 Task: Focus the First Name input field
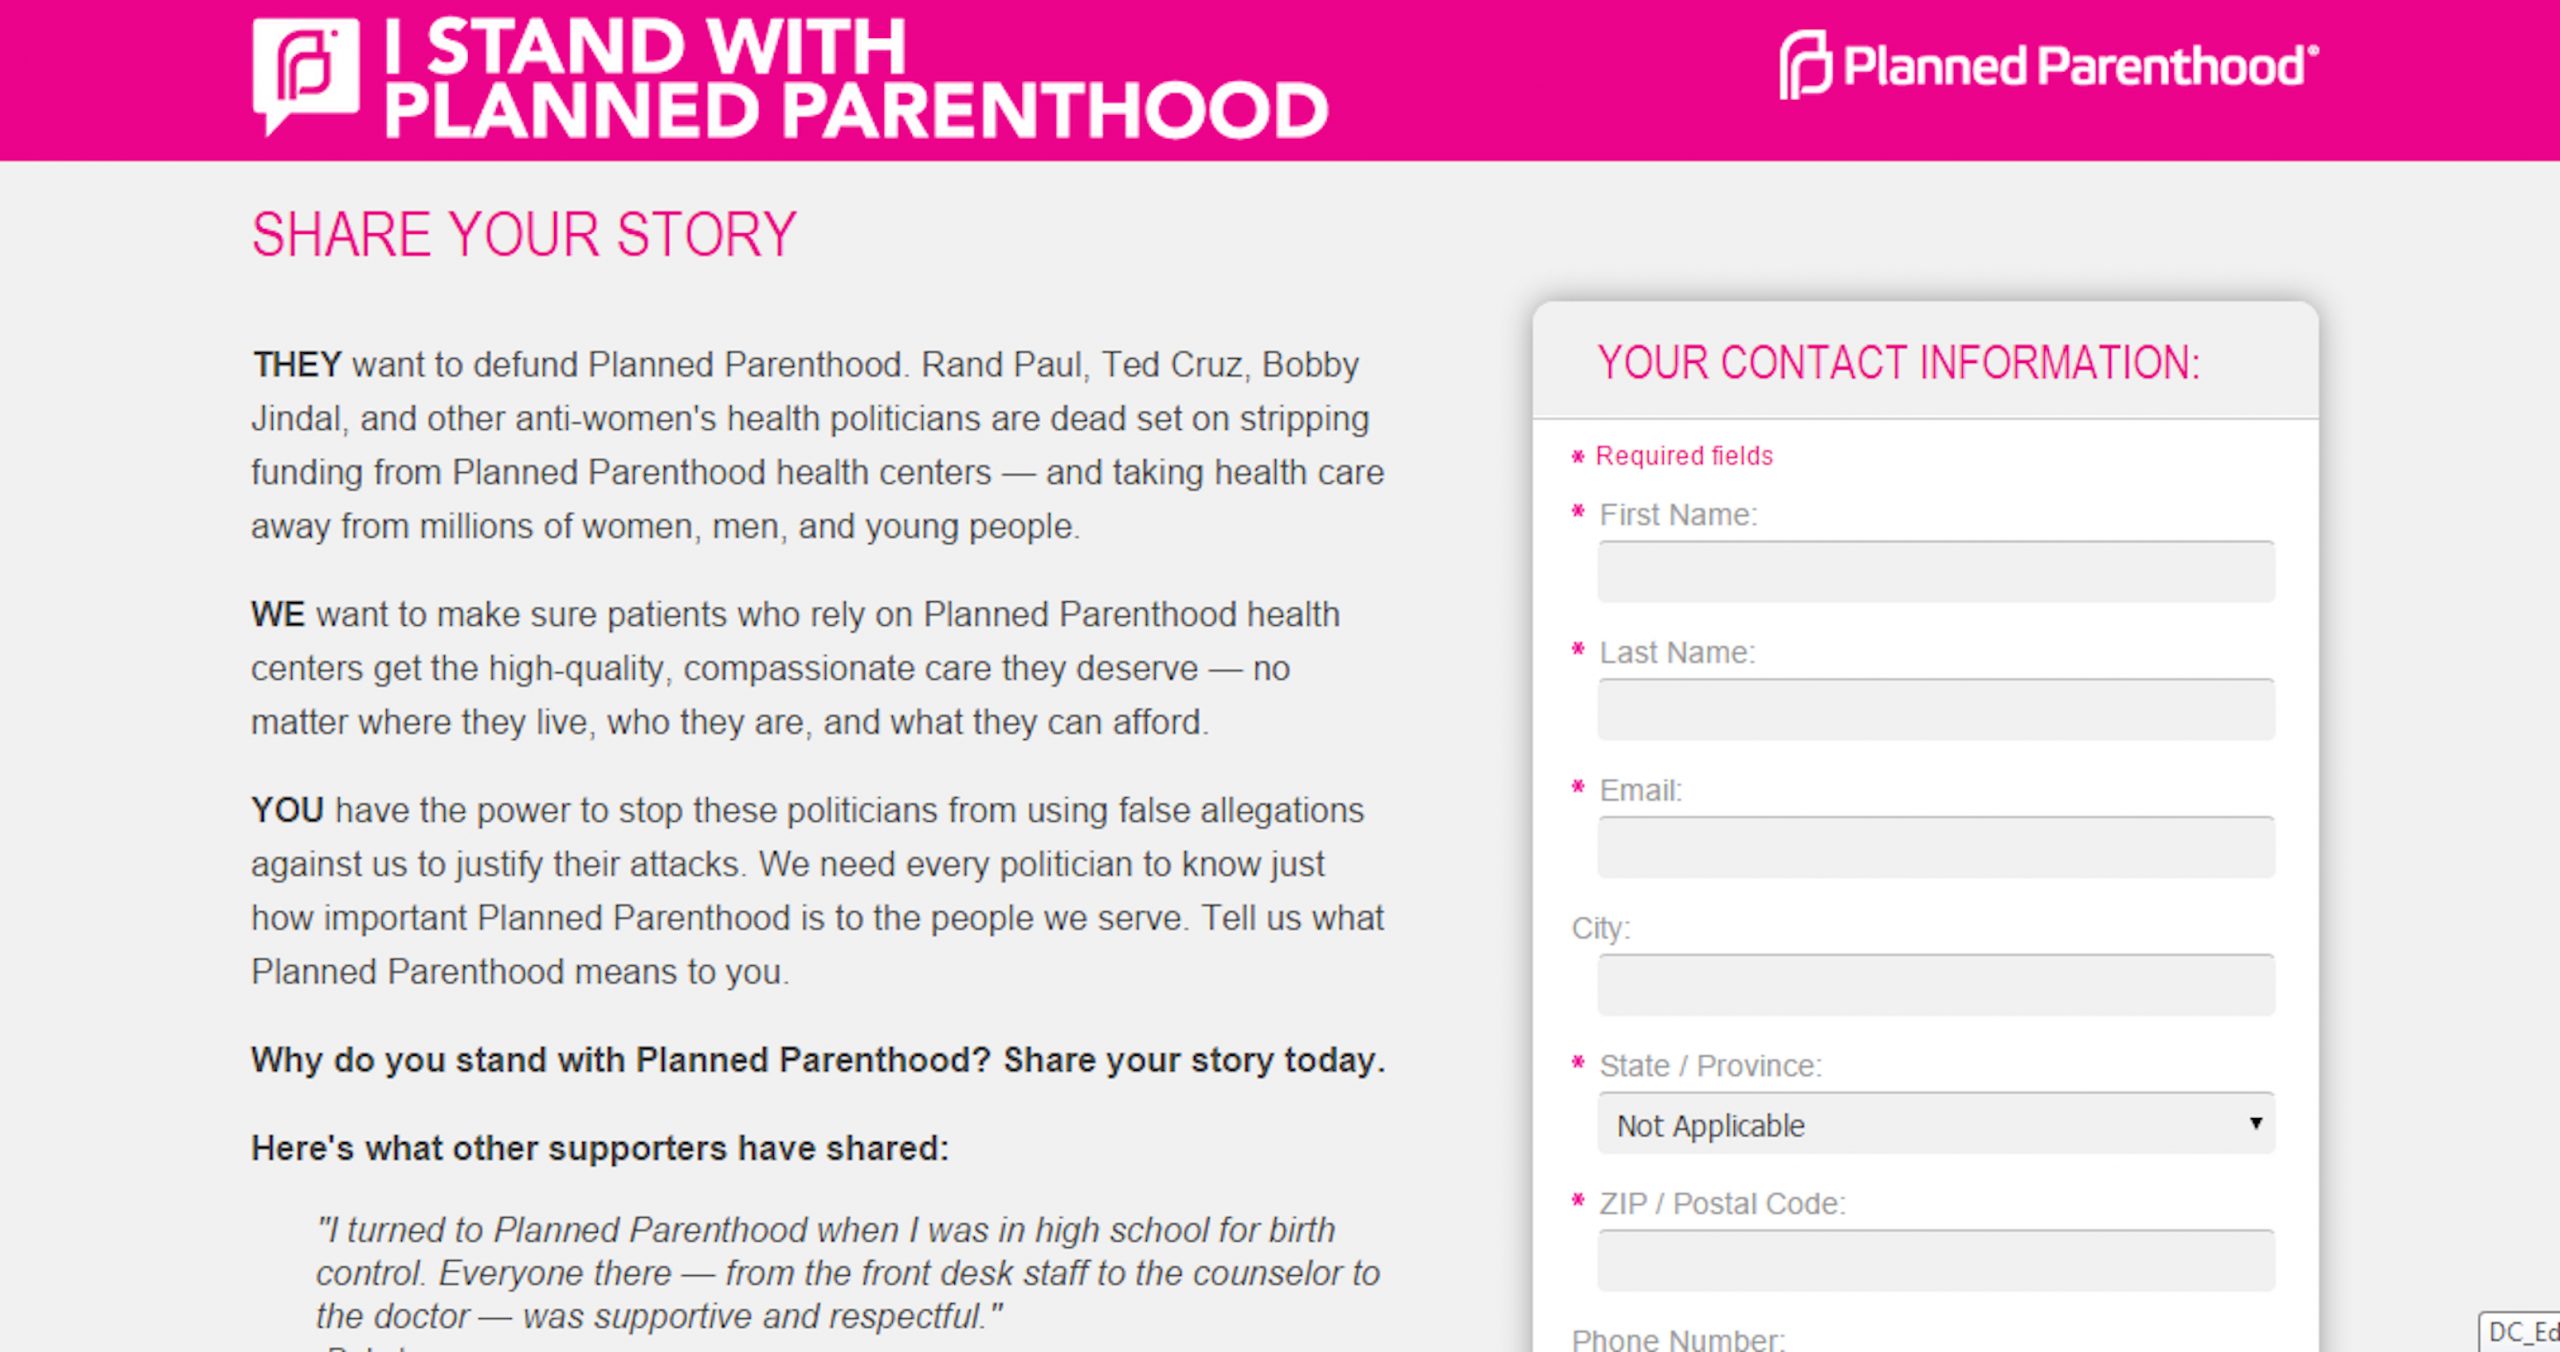pyautogui.click(x=1935, y=572)
